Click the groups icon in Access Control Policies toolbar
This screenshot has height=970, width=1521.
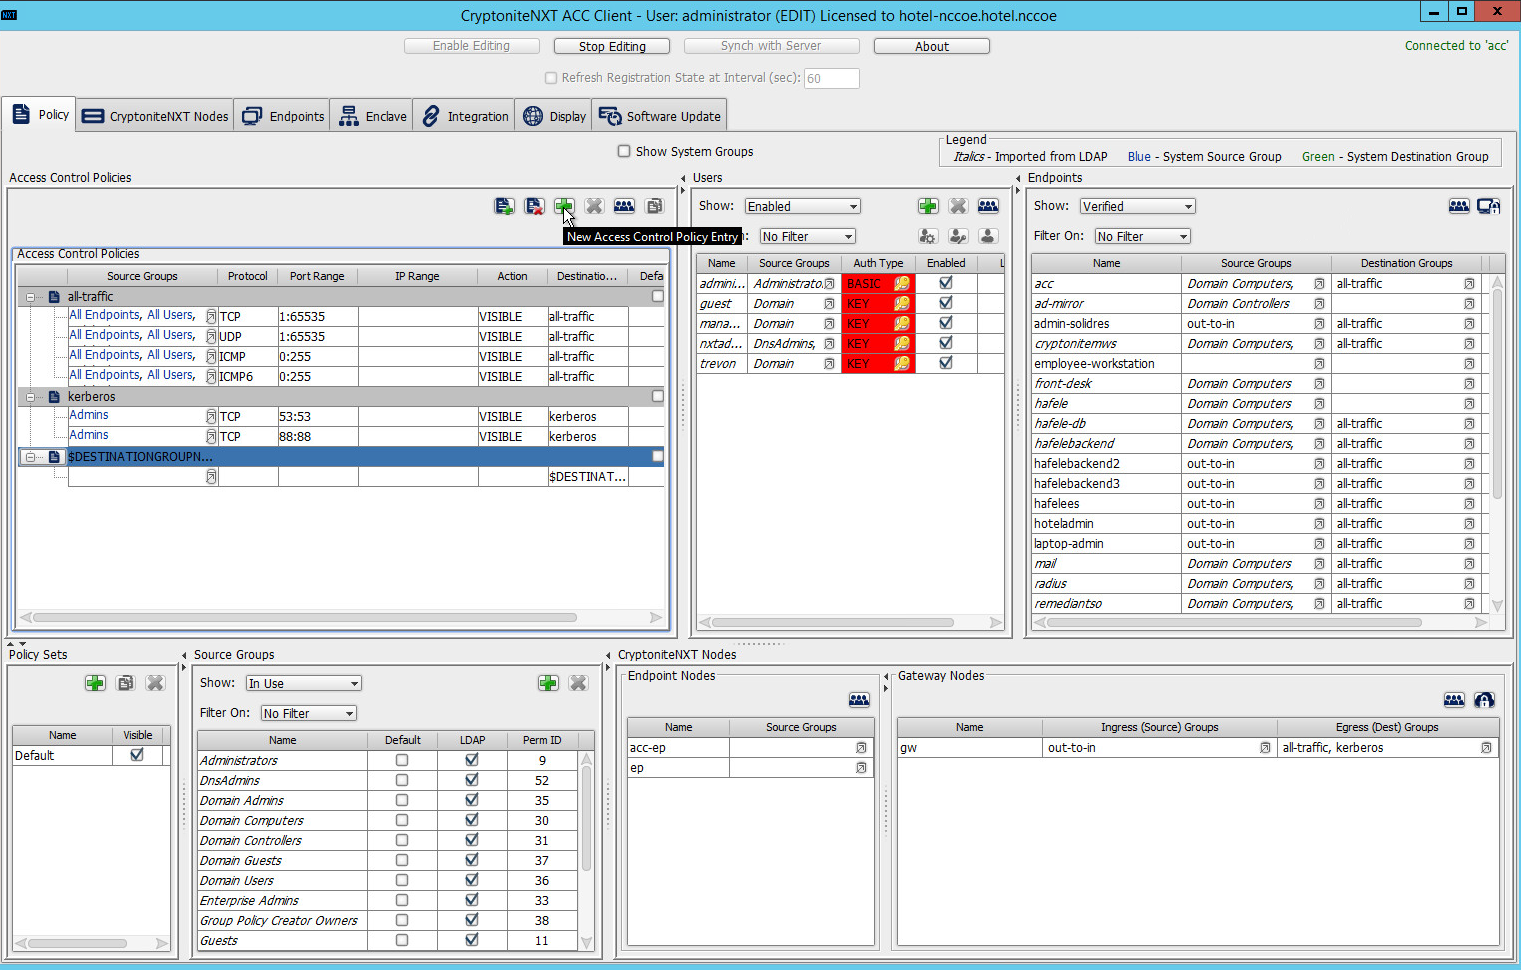pyautogui.click(x=624, y=206)
